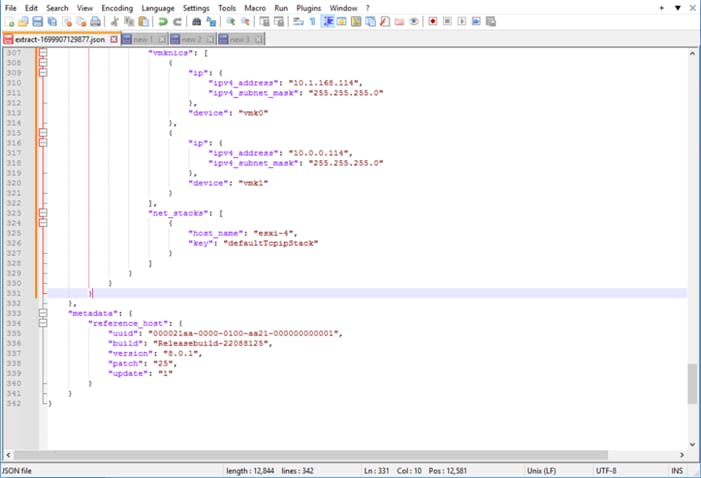Image resolution: width=701 pixels, height=478 pixels.
Task: Click Run macro multiple times icon
Action: point(476,21)
